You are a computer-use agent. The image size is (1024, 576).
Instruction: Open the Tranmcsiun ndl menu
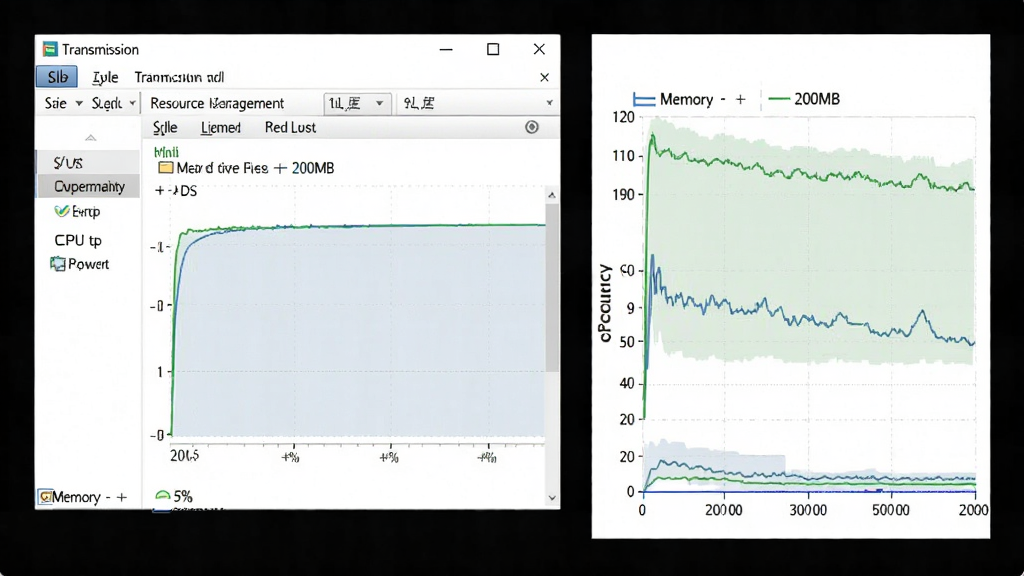click(179, 77)
